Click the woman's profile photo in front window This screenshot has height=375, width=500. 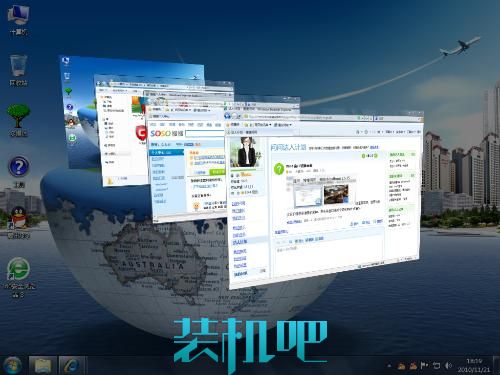(x=247, y=152)
